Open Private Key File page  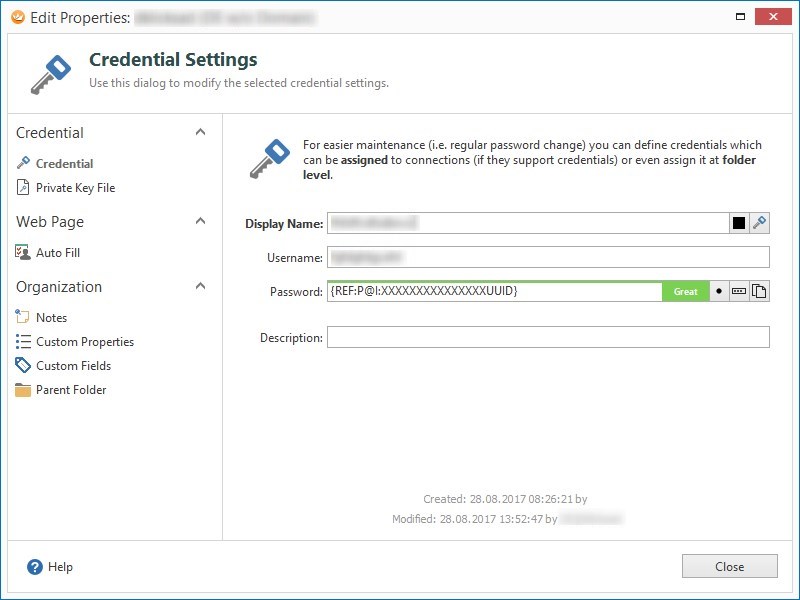75,188
